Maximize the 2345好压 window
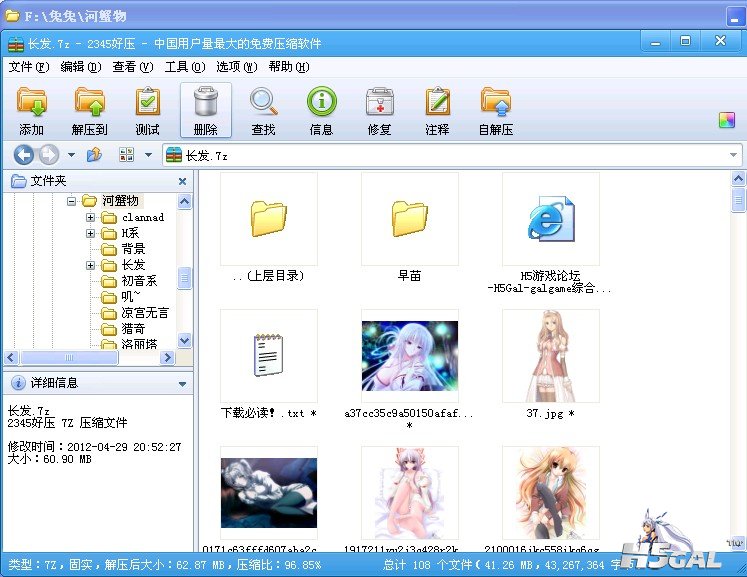This screenshot has width=747, height=577. (685, 41)
